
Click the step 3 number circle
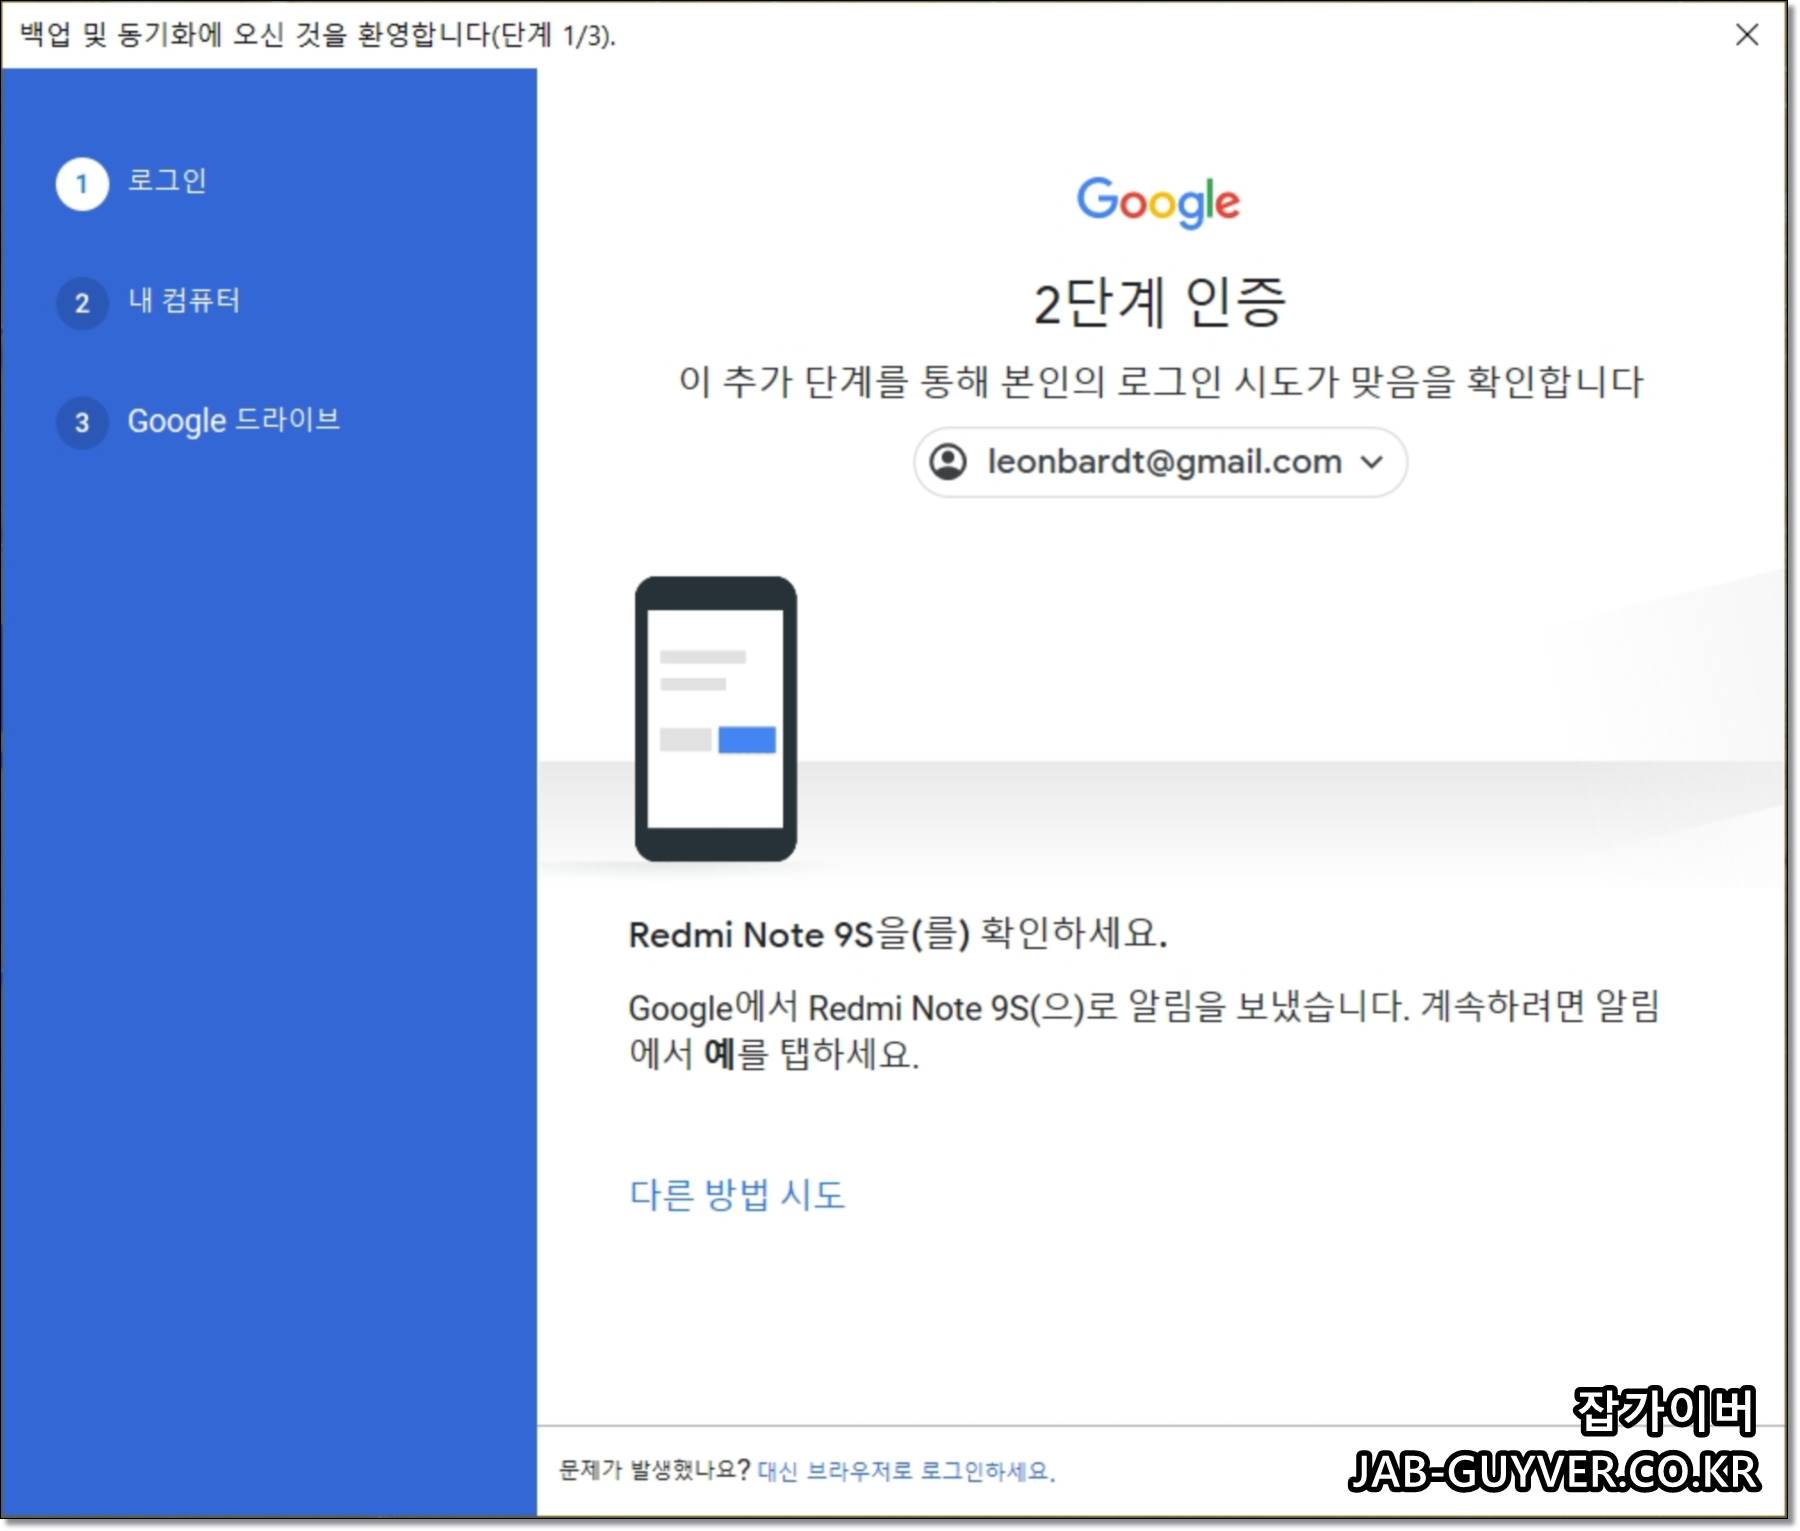82,422
